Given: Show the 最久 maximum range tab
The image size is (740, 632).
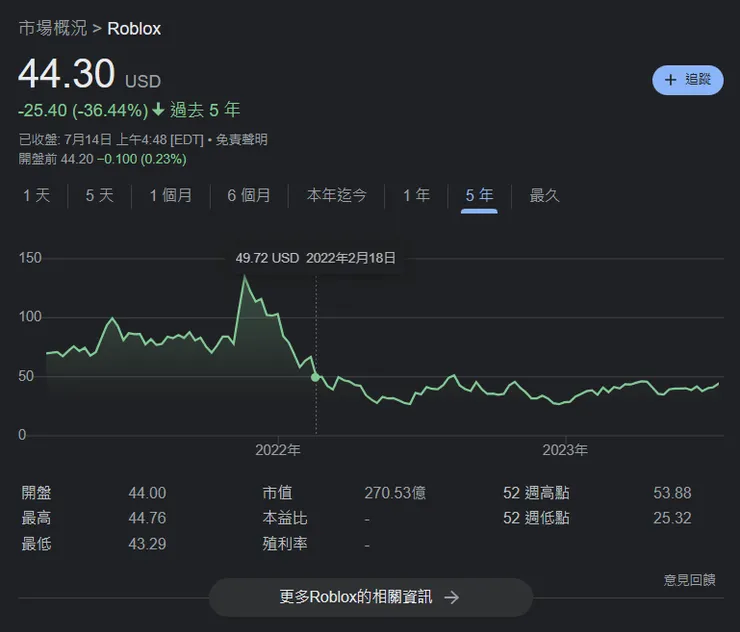Looking at the screenshot, I should click(x=544, y=195).
